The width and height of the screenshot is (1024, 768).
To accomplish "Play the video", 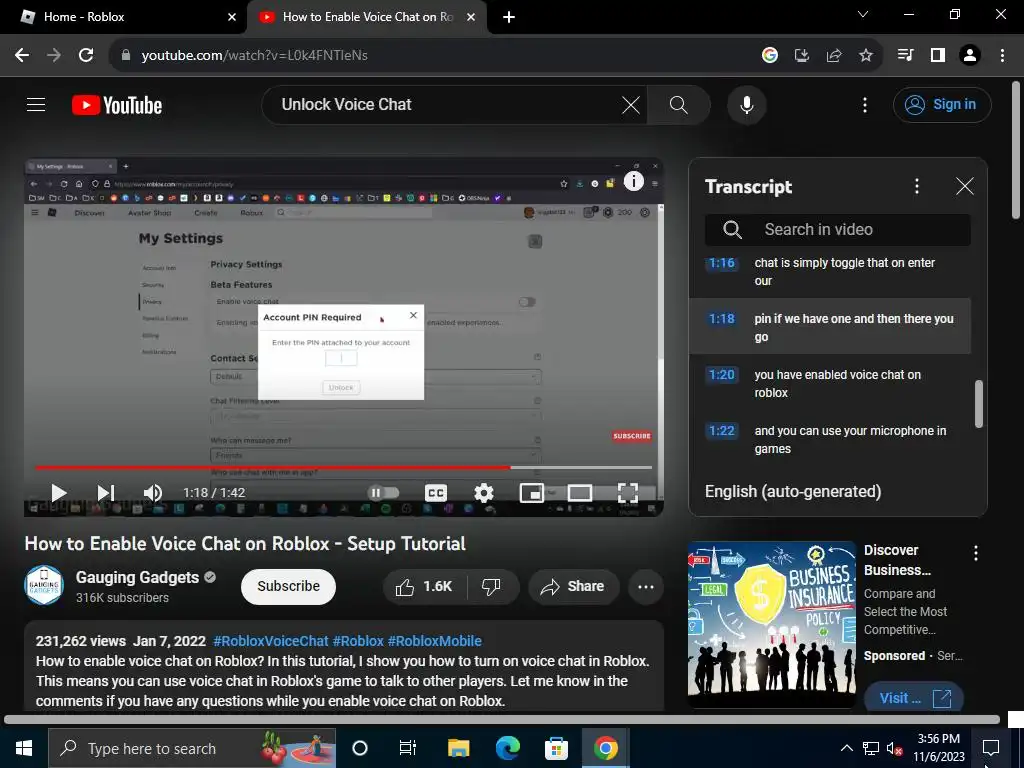I will tap(59, 492).
